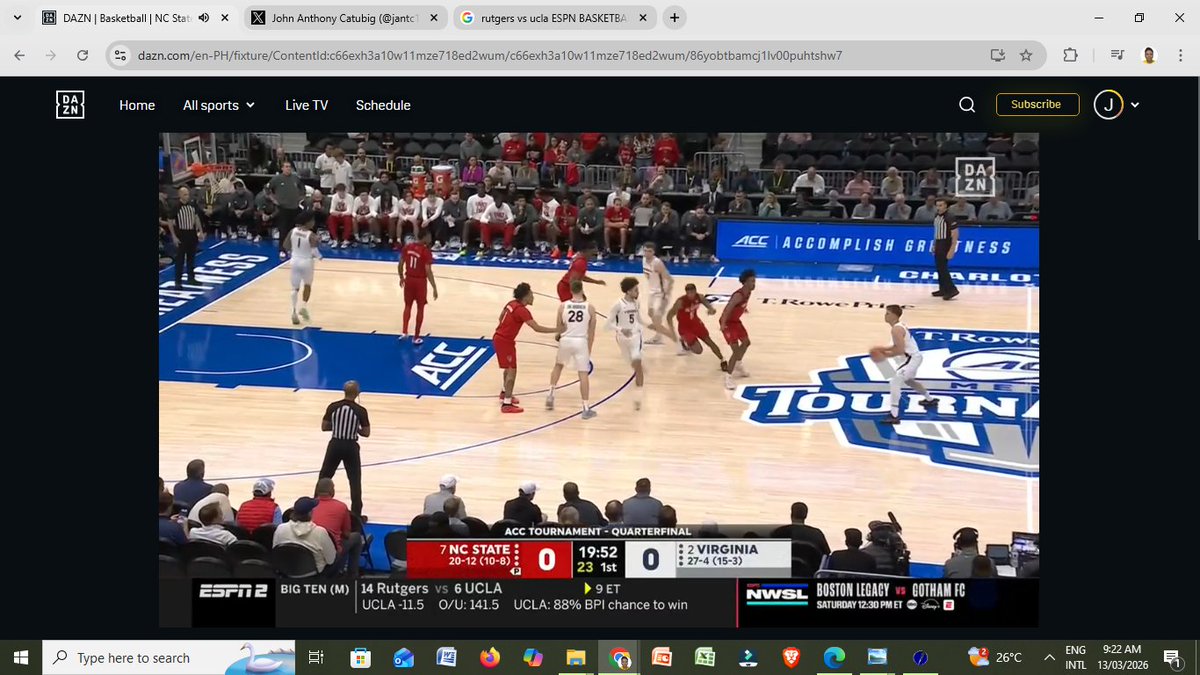
Task: Mute the DAZN tab audio icon
Action: (x=204, y=18)
